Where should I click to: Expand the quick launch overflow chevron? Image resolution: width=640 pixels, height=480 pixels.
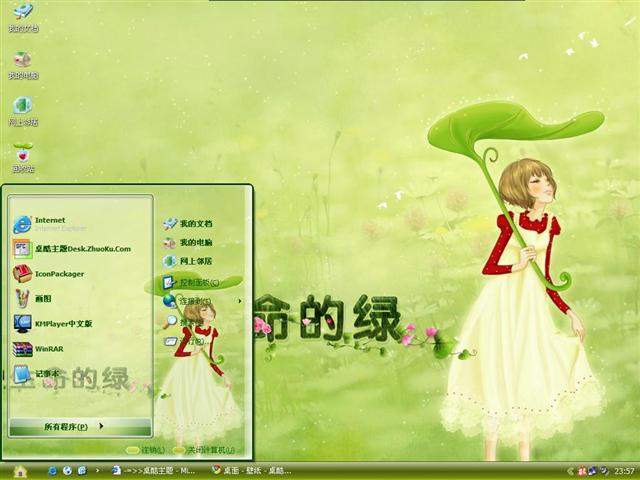coord(97,471)
